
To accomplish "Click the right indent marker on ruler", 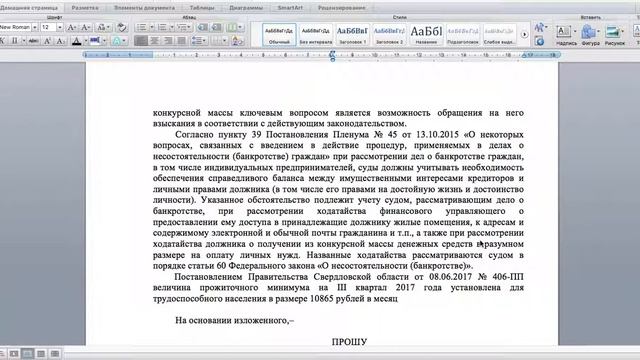I will 524,55.
